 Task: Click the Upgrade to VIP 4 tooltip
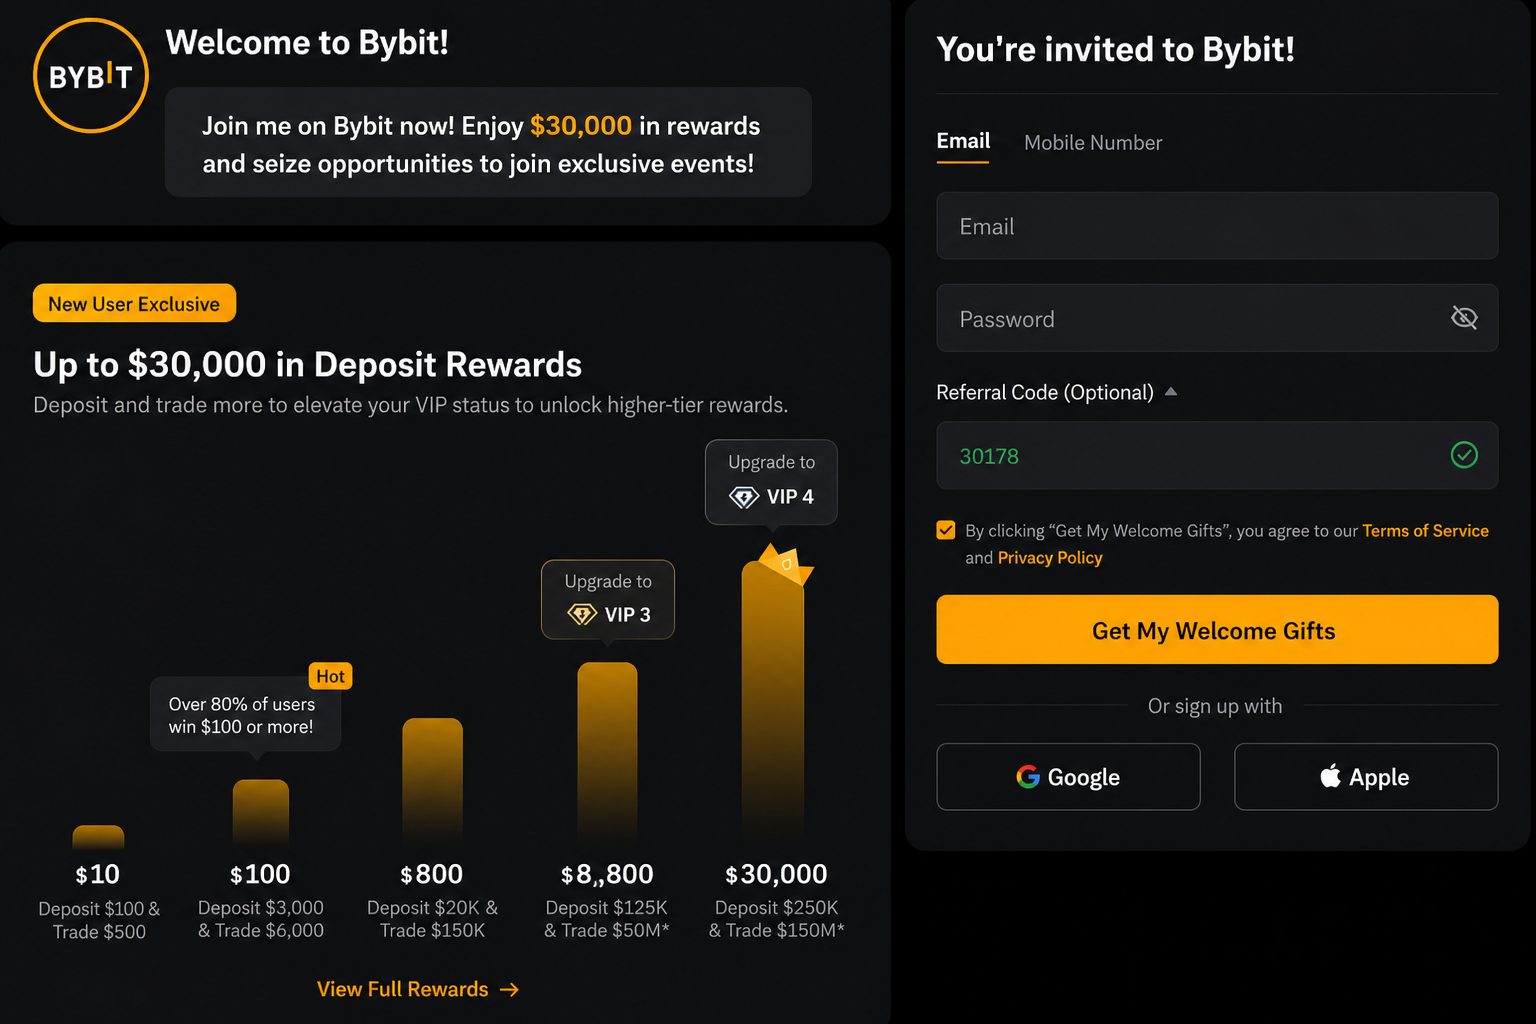point(771,482)
